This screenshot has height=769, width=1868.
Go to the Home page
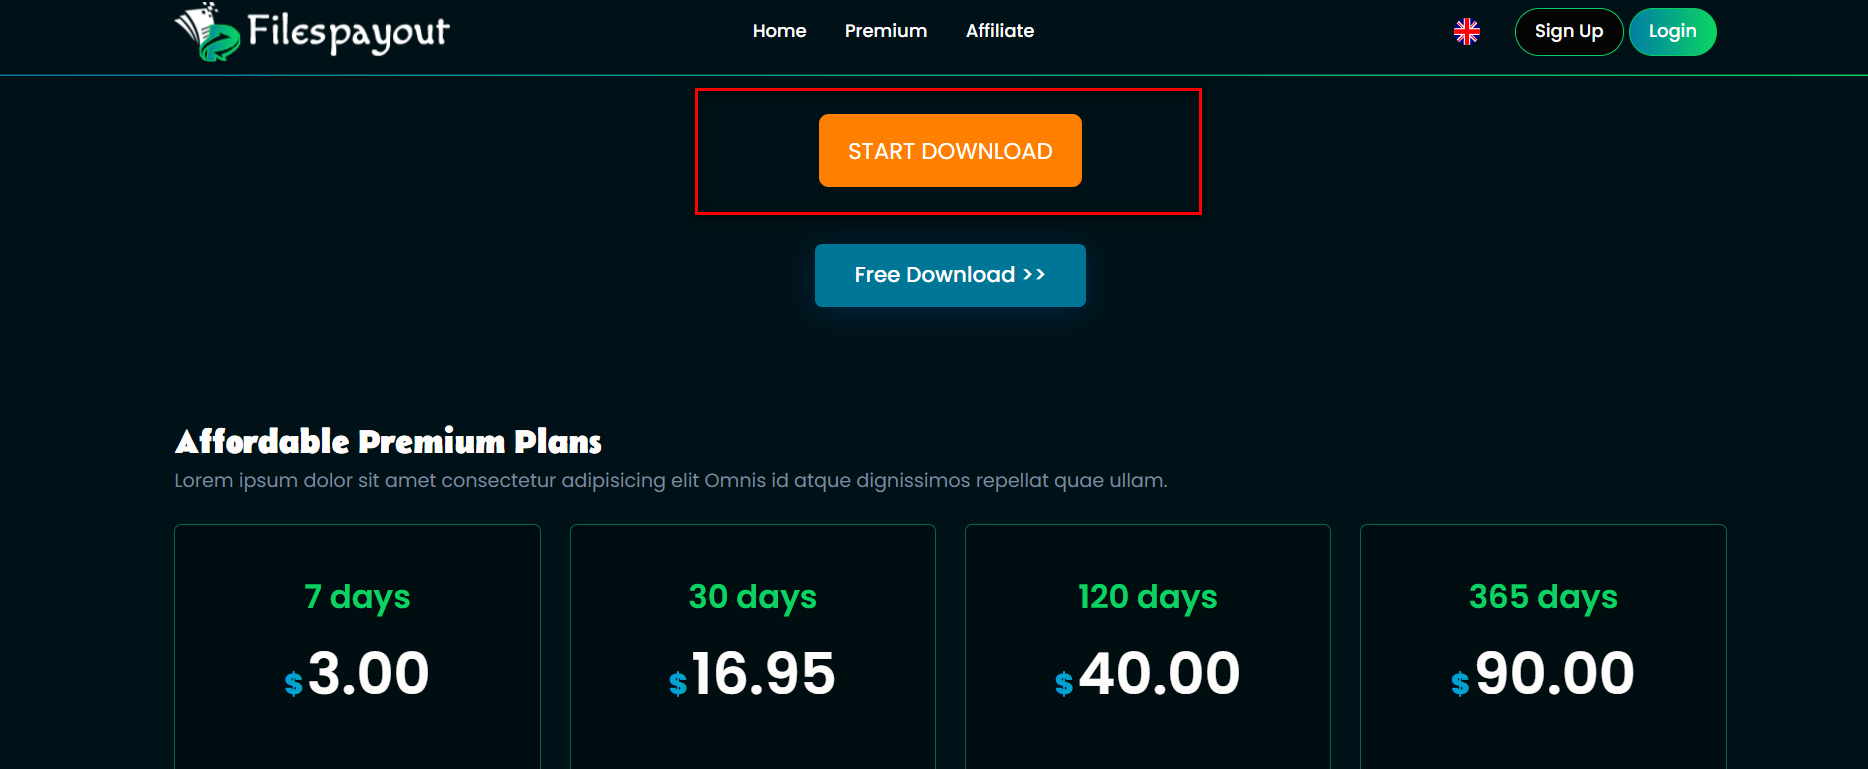[779, 31]
